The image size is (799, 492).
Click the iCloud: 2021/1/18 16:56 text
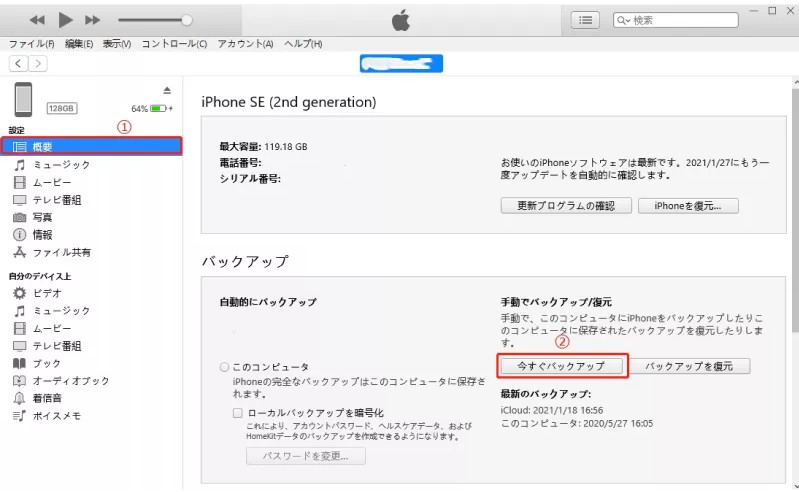(552, 410)
